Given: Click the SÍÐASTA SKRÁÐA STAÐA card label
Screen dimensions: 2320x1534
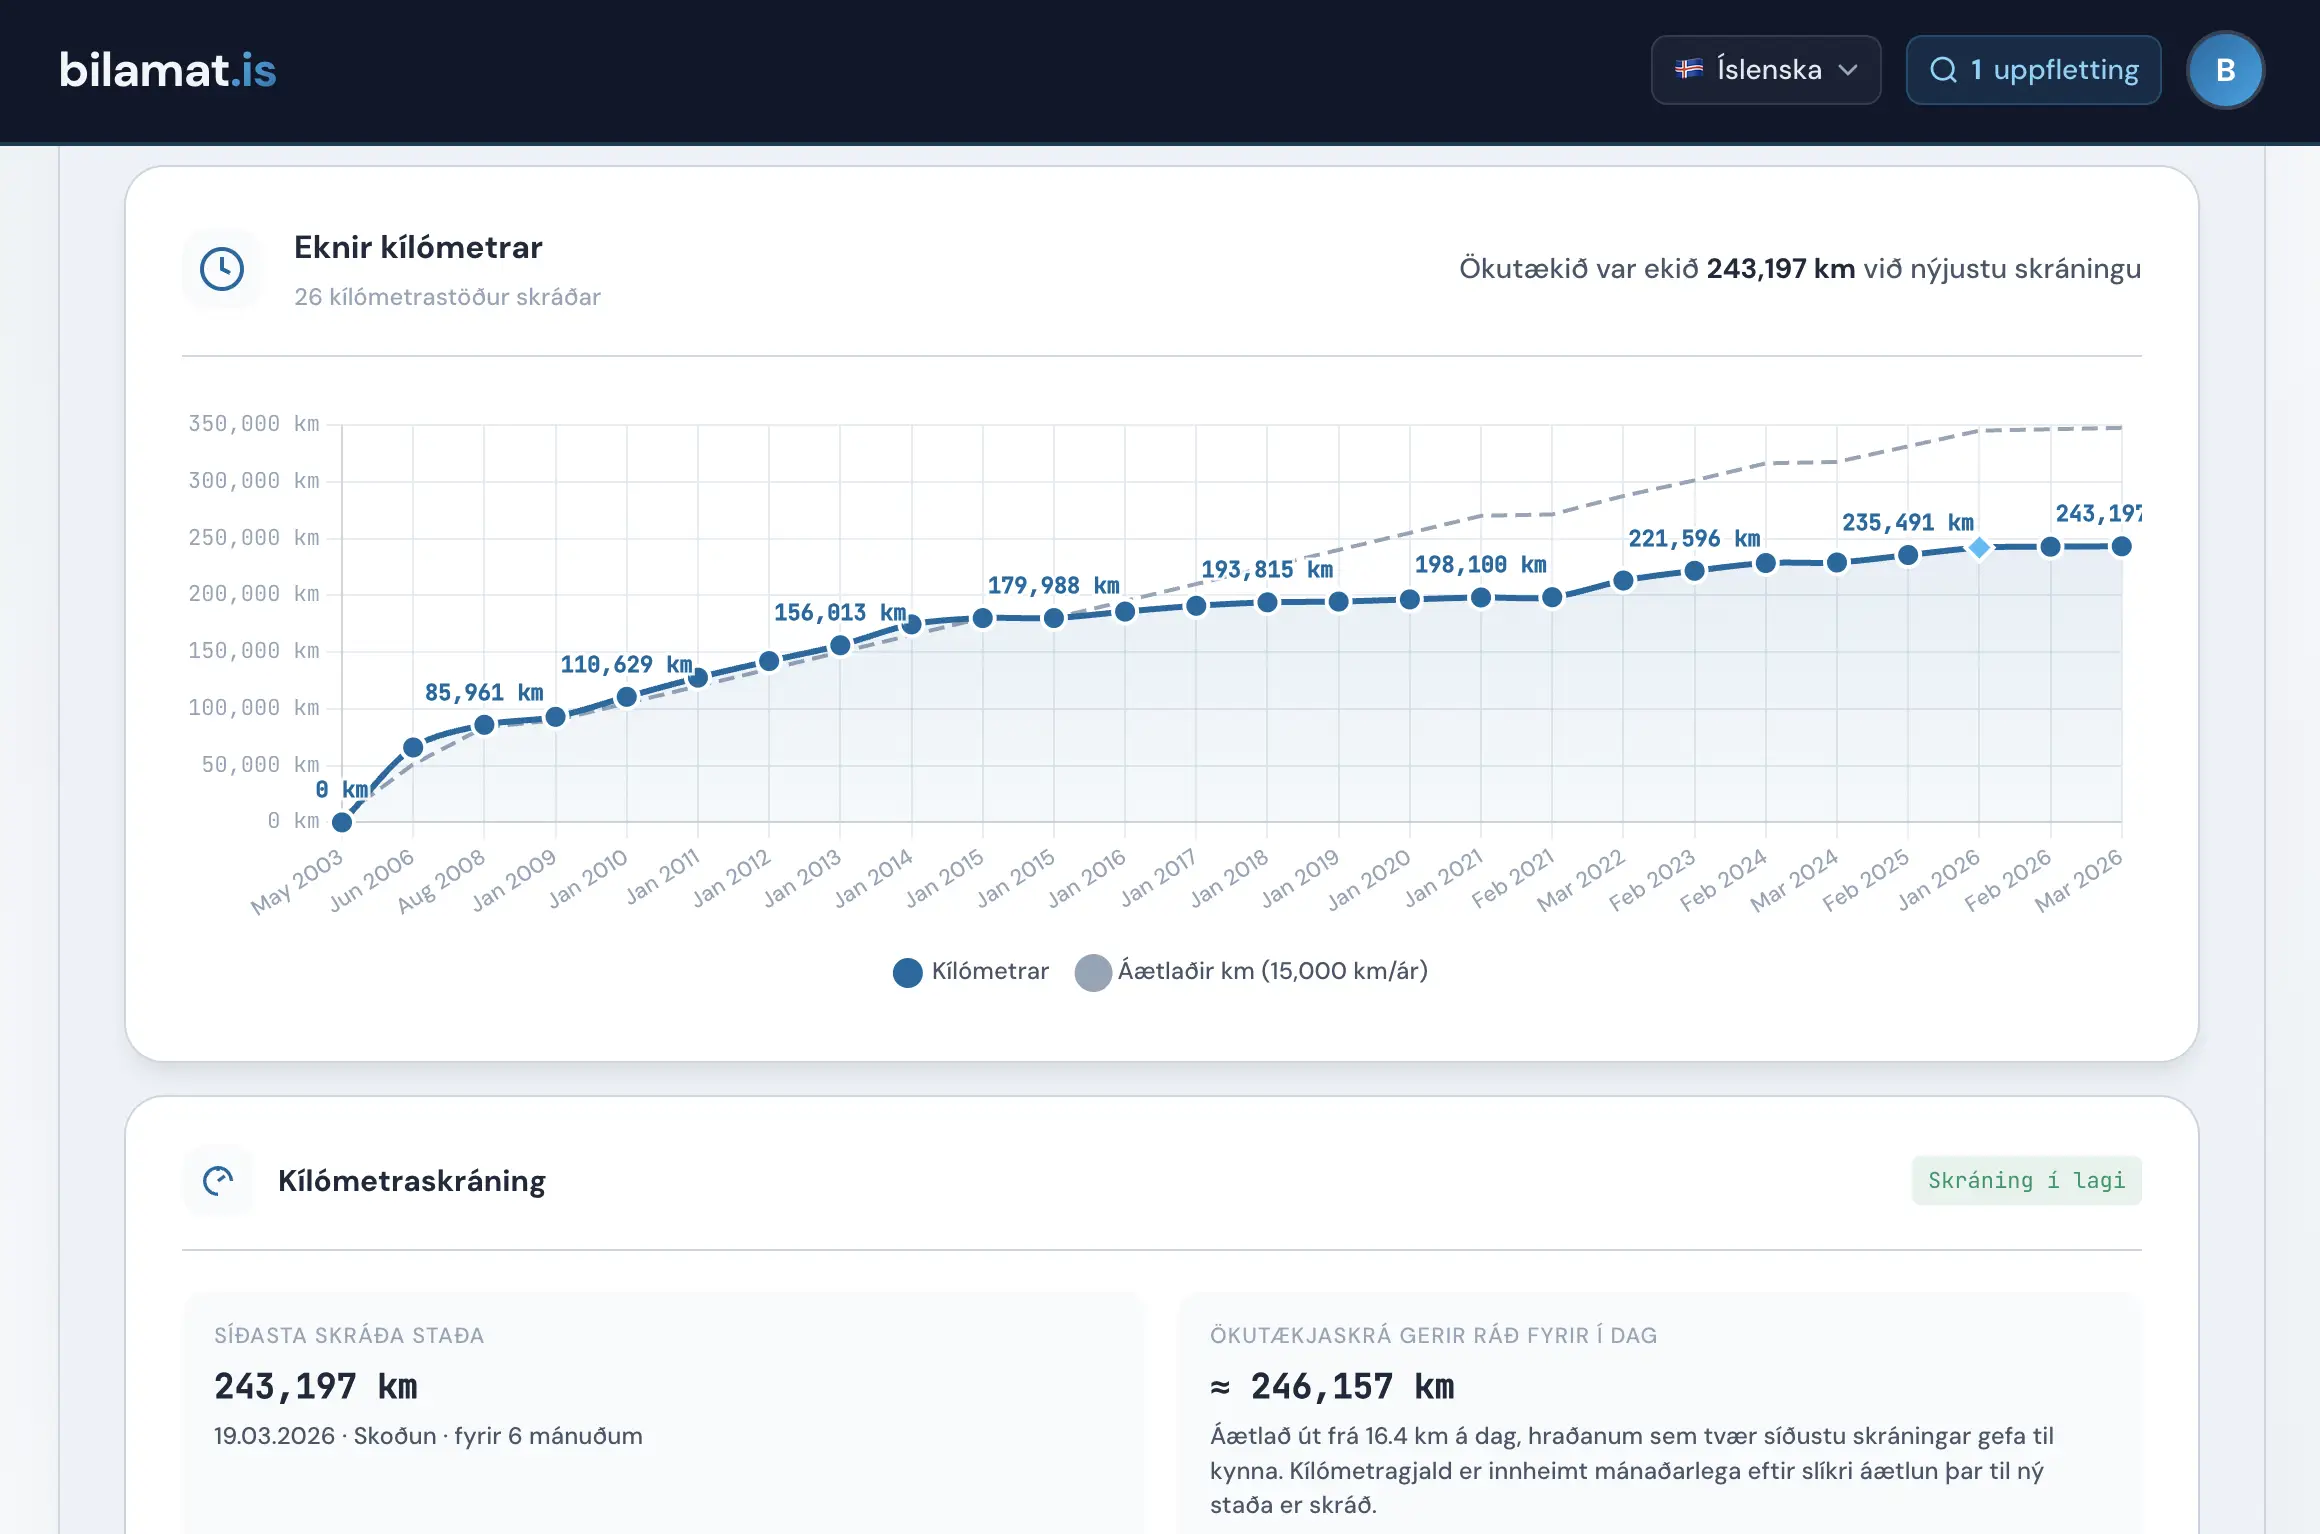Looking at the screenshot, I should [349, 1336].
